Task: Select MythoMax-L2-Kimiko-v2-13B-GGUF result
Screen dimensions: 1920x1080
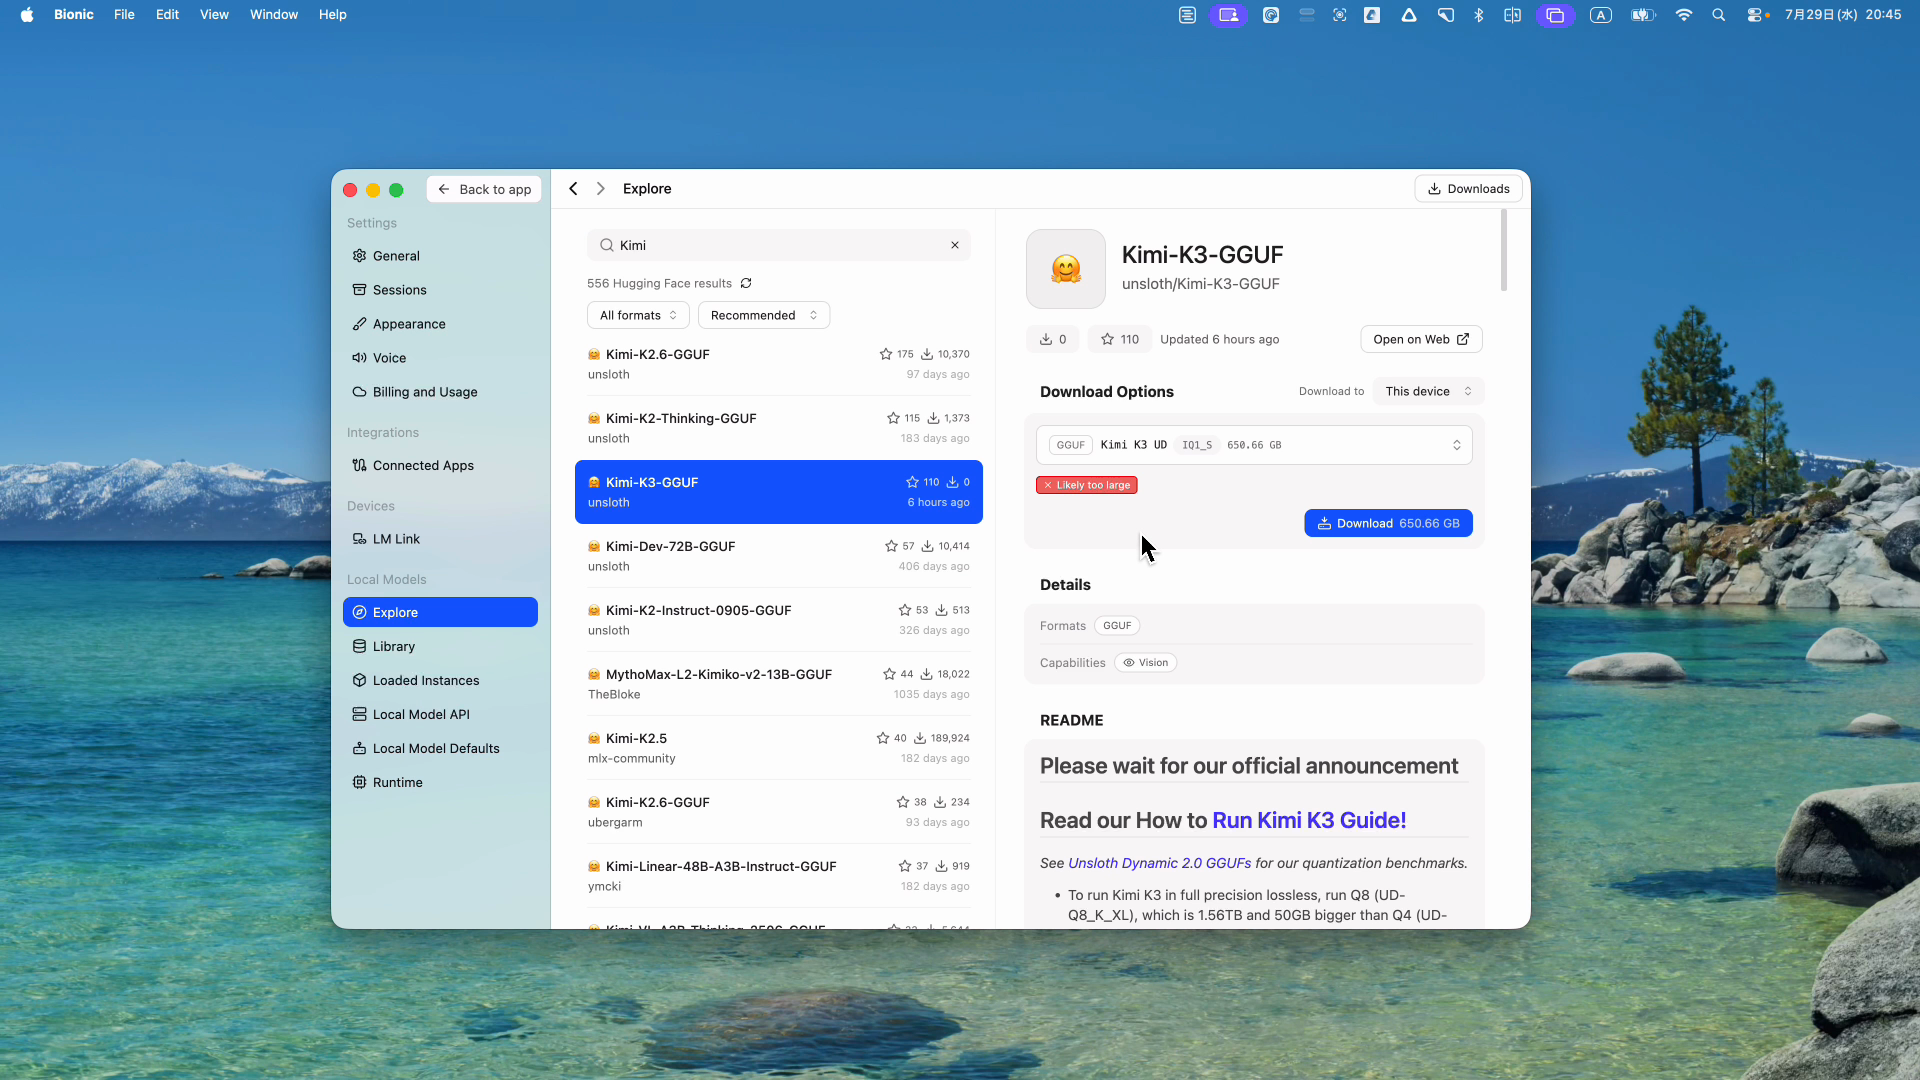Action: [778, 684]
